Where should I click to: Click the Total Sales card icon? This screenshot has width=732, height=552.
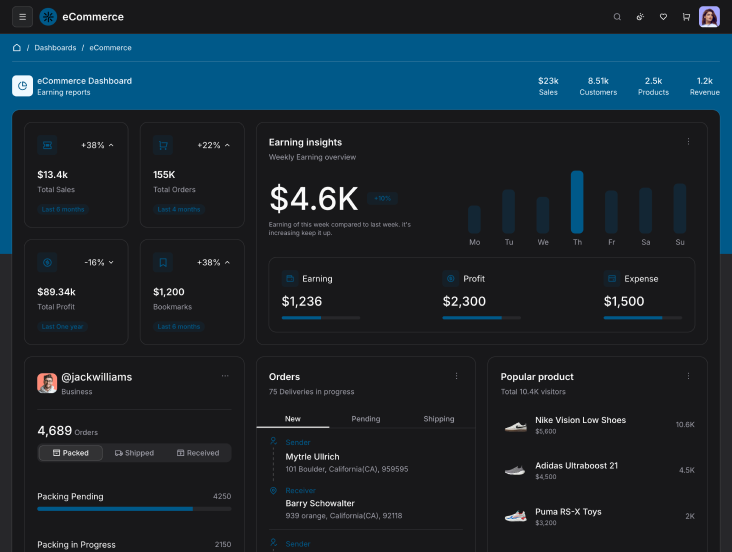[47, 145]
